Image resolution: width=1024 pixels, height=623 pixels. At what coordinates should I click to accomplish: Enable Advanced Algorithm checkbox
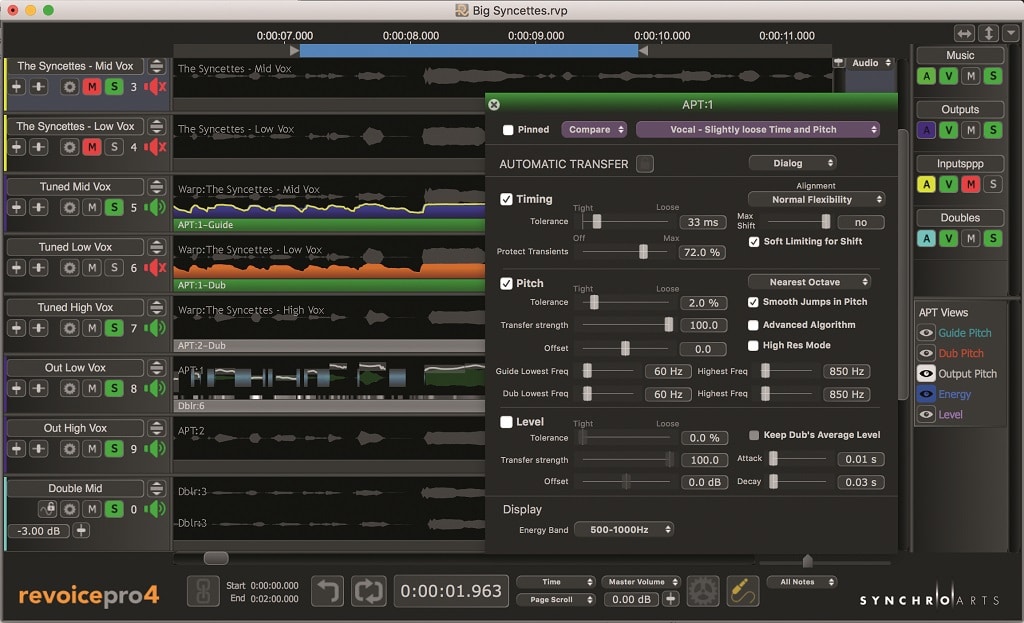pyautogui.click(x=753, y=325)
